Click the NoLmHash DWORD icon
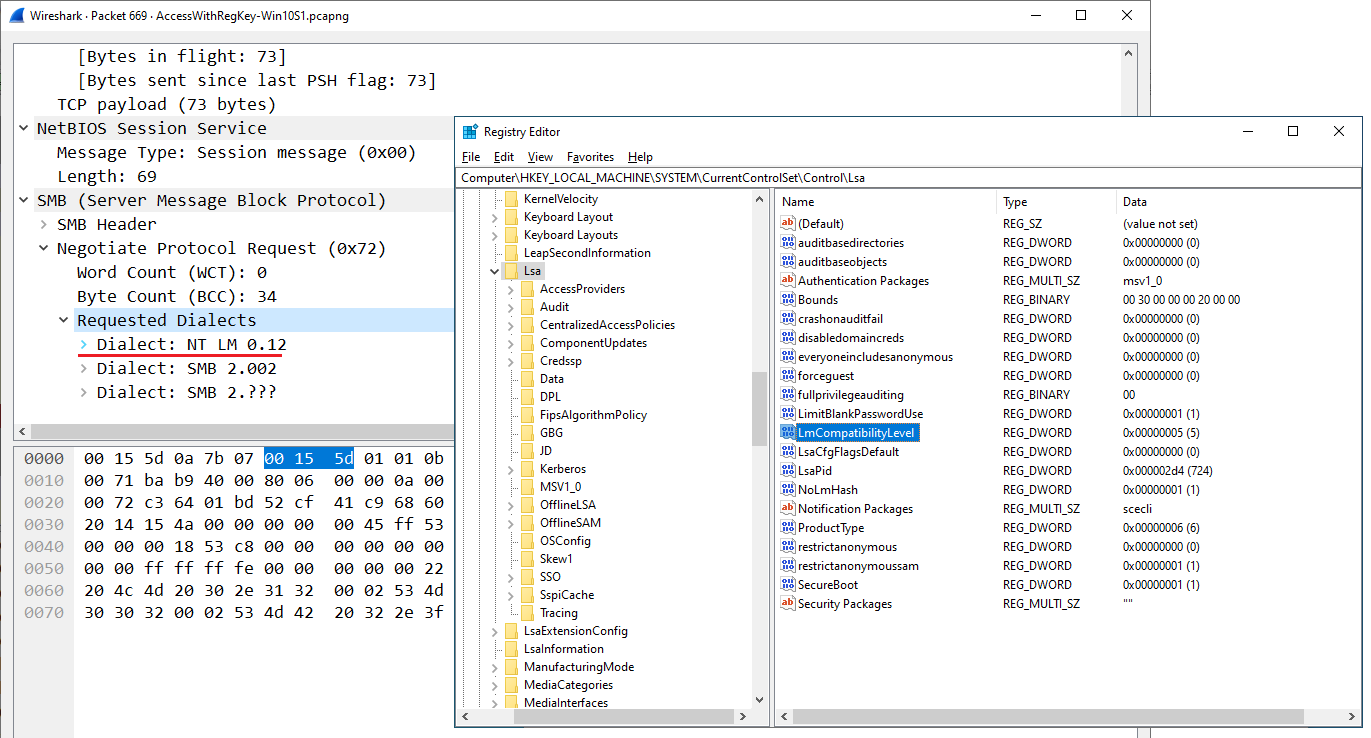1371x738 pixels. pyautogui.click(x=787, y=490)
